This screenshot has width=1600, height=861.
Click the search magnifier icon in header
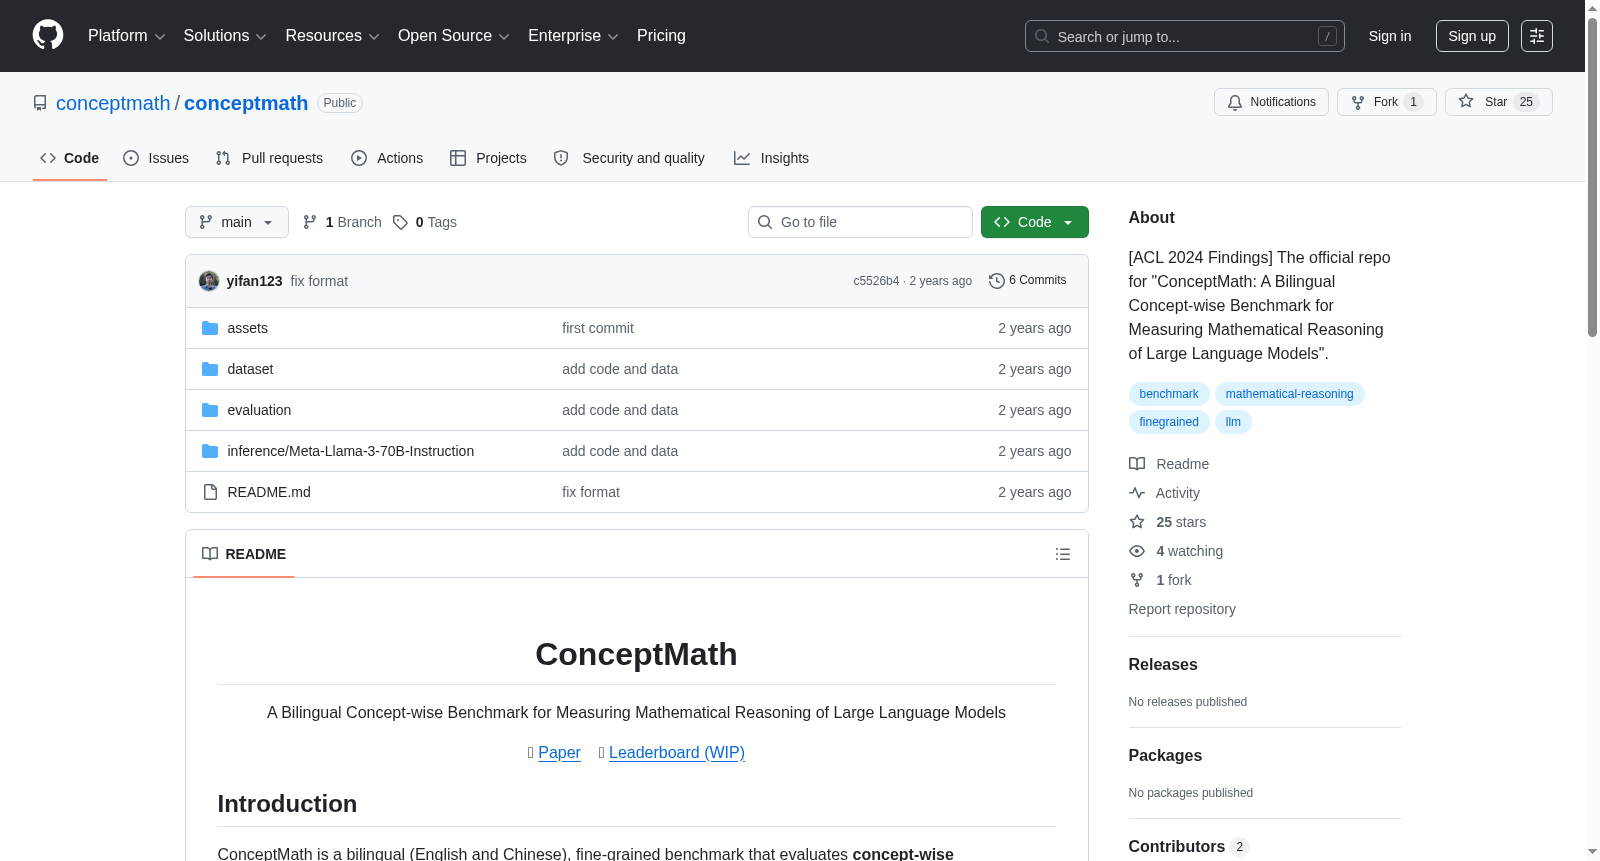click(1042, 36)
